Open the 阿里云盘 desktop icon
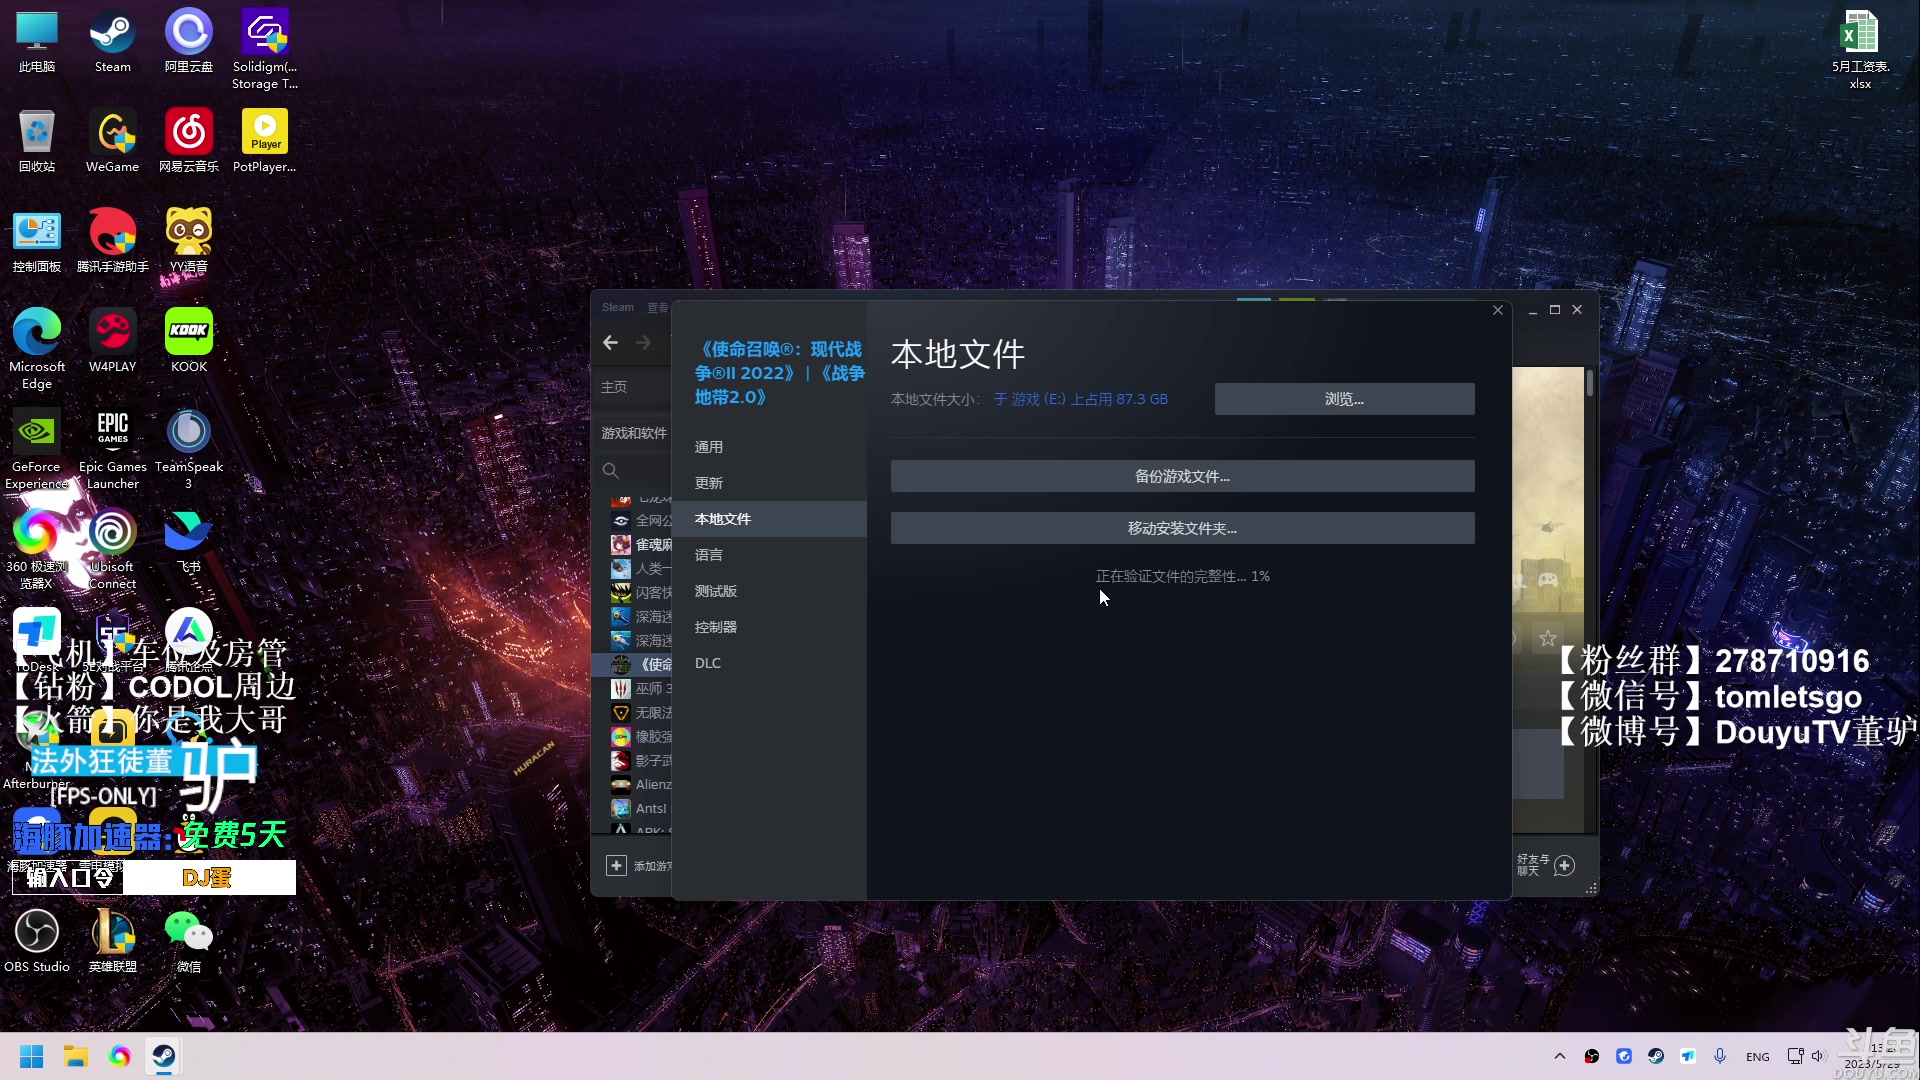1920x1080 pixels. (189, 42)
